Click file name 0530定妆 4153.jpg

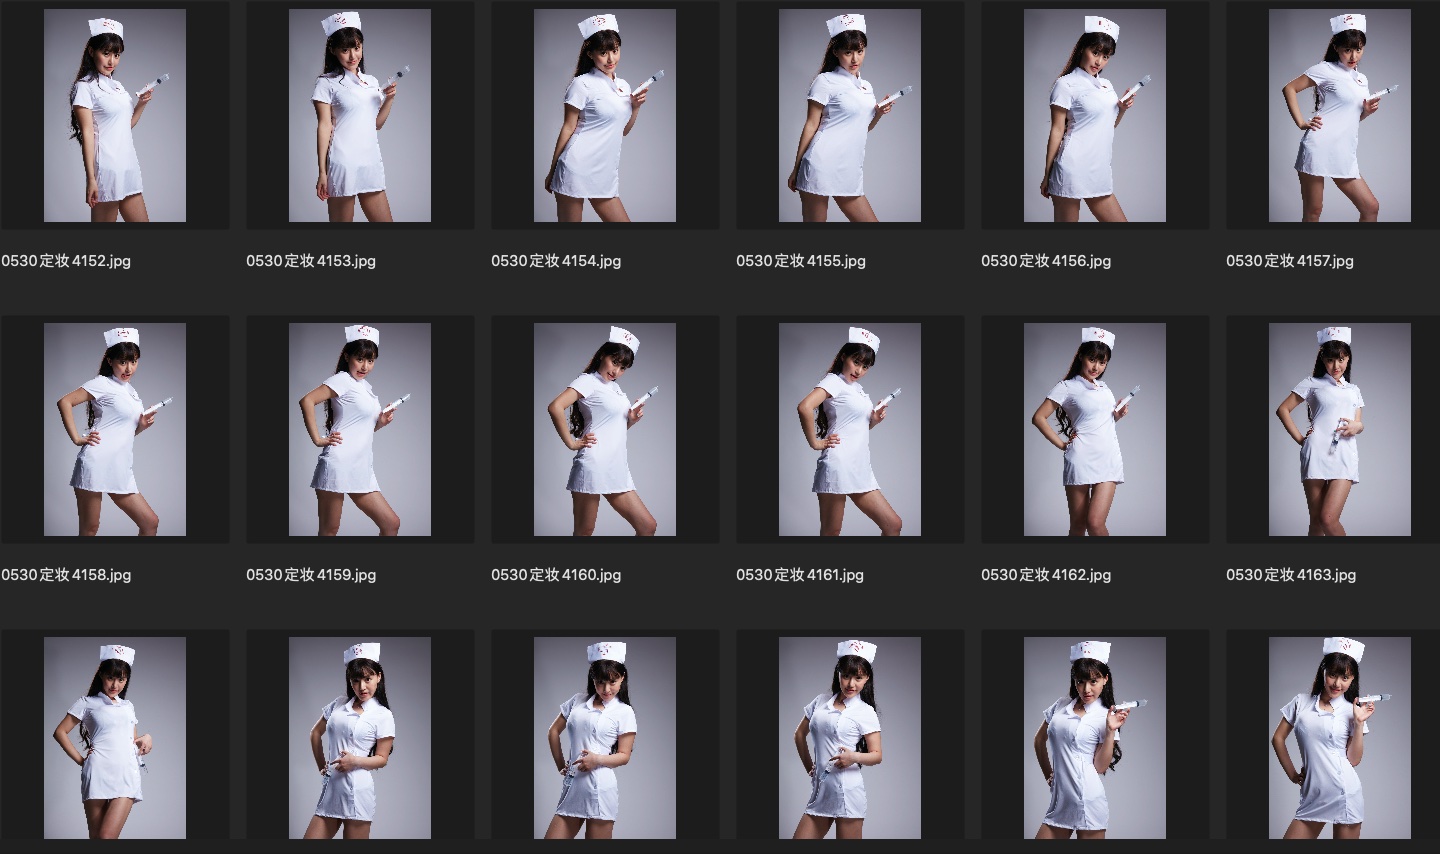pyautogui.click(x=311, y=261)
